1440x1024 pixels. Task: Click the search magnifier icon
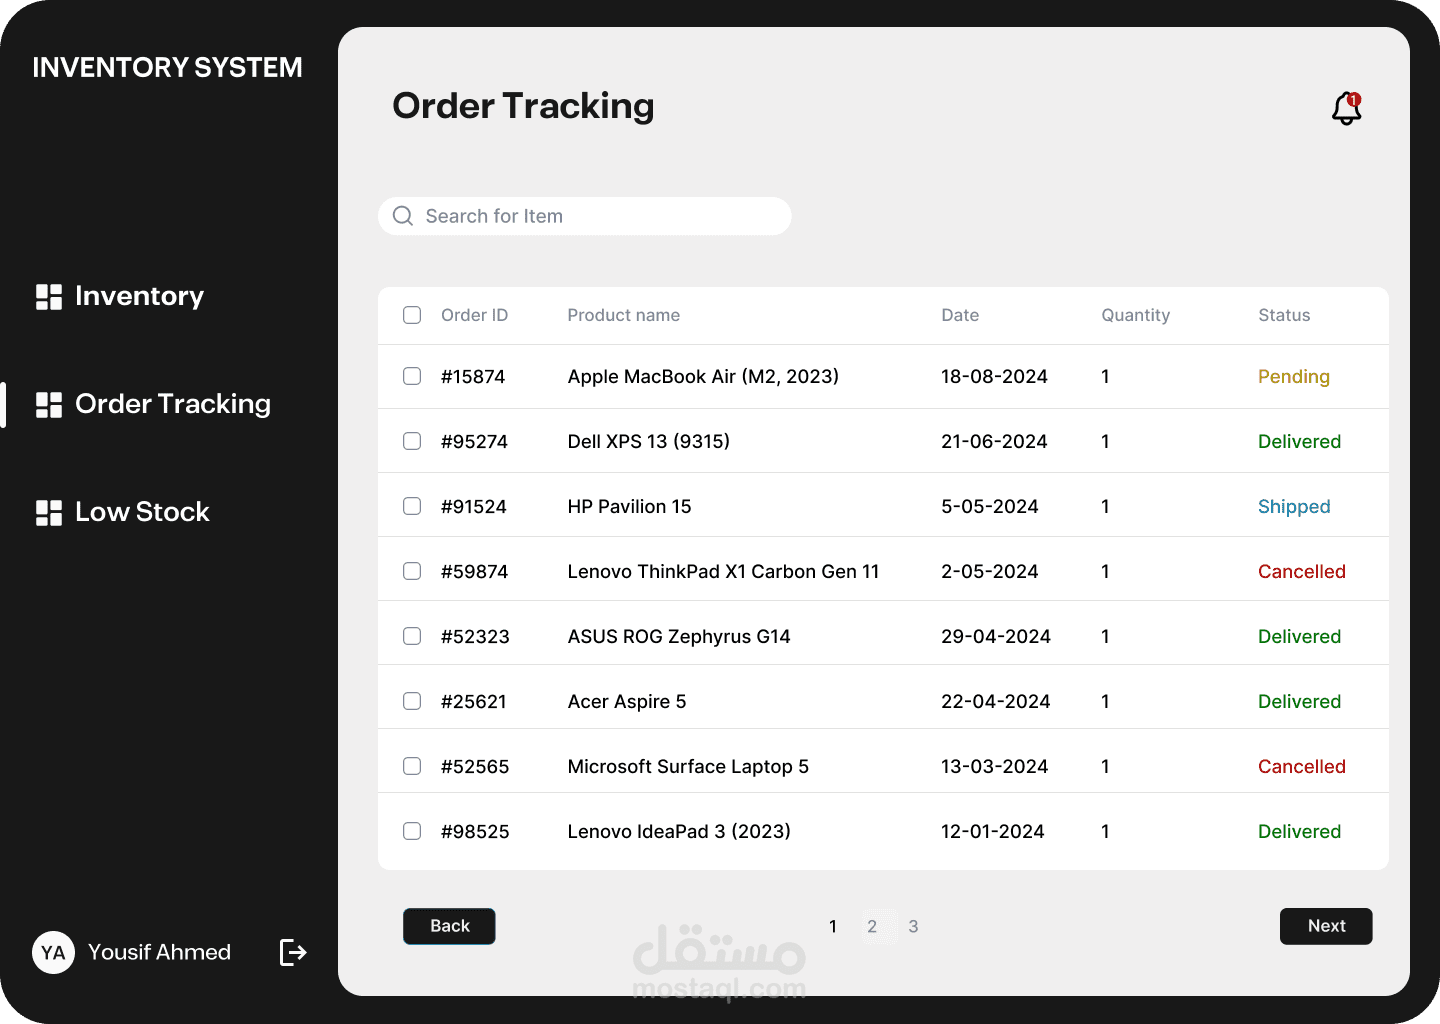click(403, 216)
